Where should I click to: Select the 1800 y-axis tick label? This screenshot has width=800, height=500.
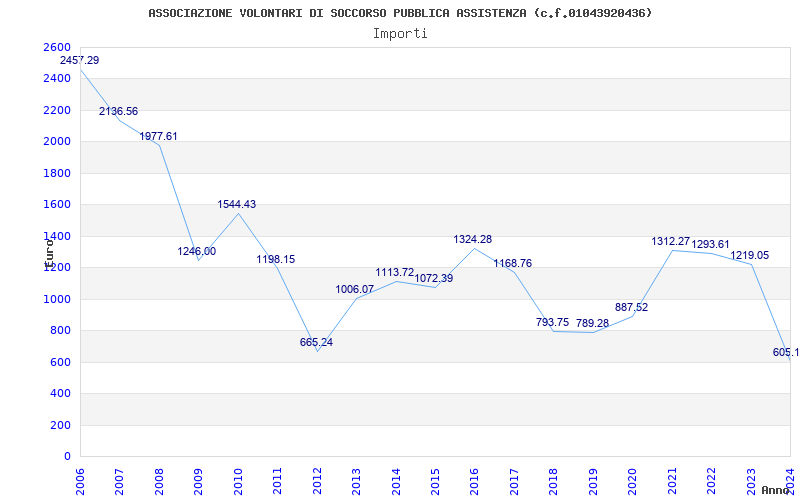click(57, 173)
